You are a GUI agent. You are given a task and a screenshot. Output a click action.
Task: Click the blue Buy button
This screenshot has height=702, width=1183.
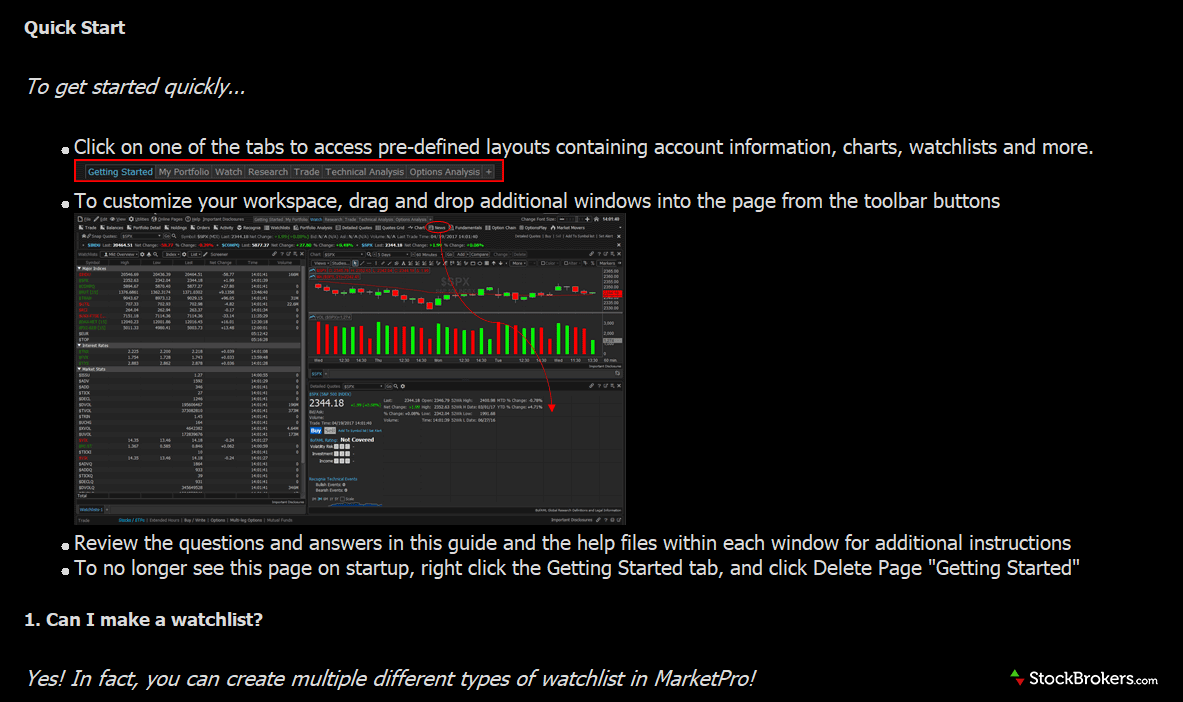(315, 430)
